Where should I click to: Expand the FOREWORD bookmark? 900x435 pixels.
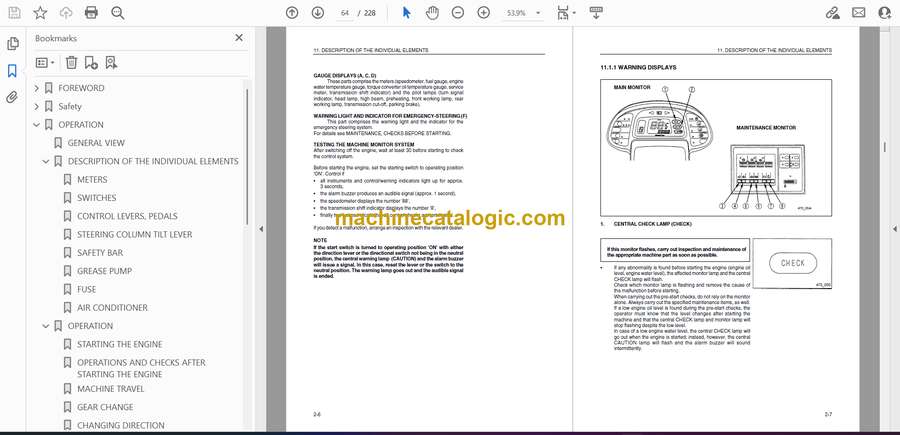tap(37, 88)
